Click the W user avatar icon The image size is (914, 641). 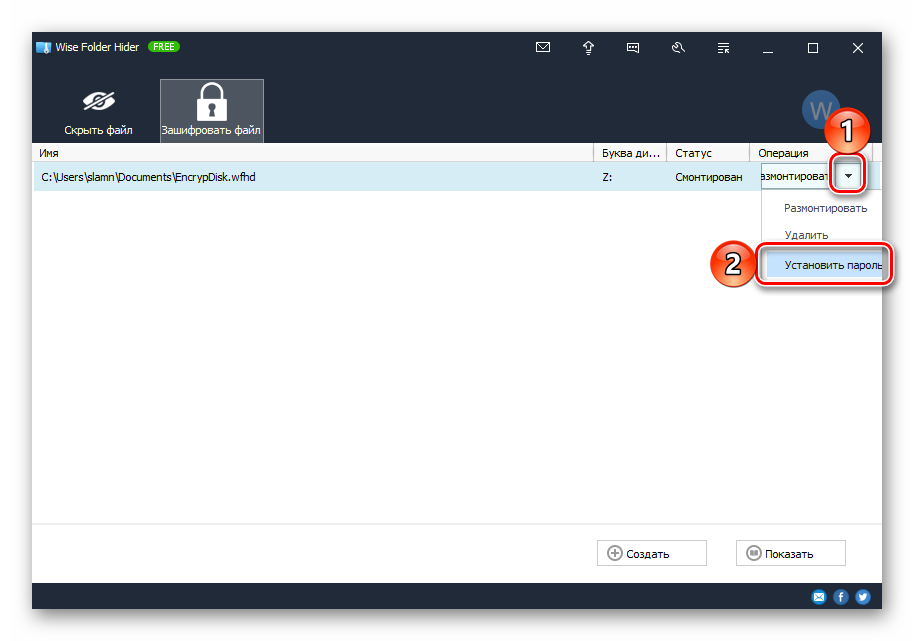pyautogui.click(x=821, y=109)
